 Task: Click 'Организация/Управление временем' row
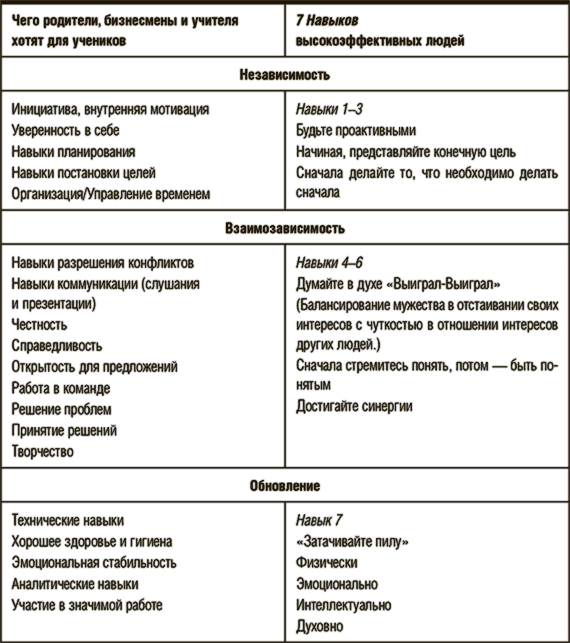pos(111,194)
